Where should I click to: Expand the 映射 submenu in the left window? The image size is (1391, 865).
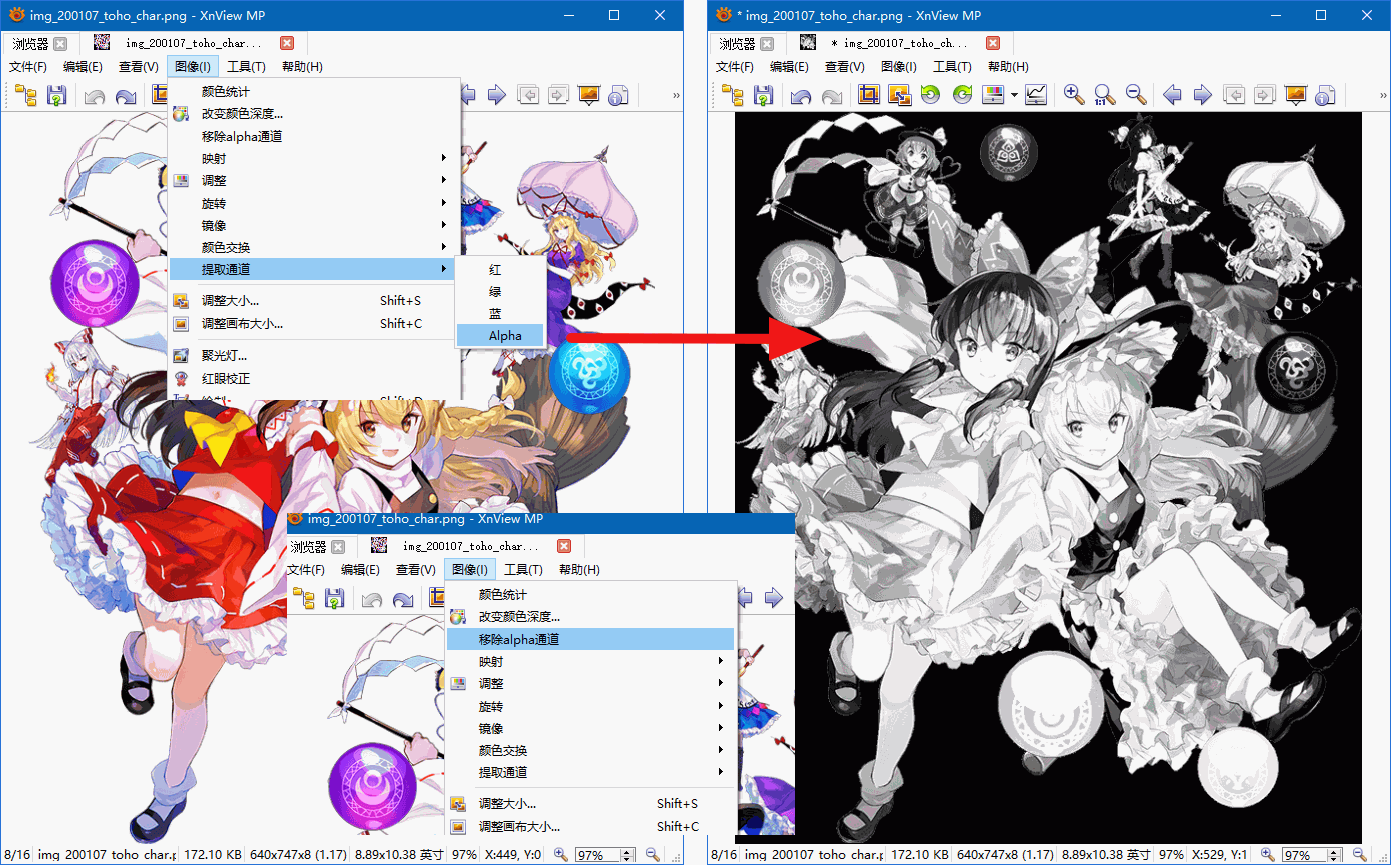314,158
